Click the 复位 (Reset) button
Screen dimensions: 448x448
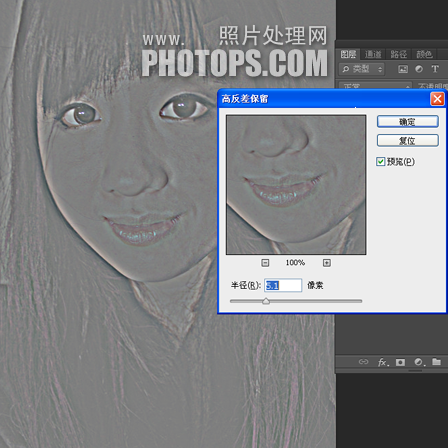point(407,140)
